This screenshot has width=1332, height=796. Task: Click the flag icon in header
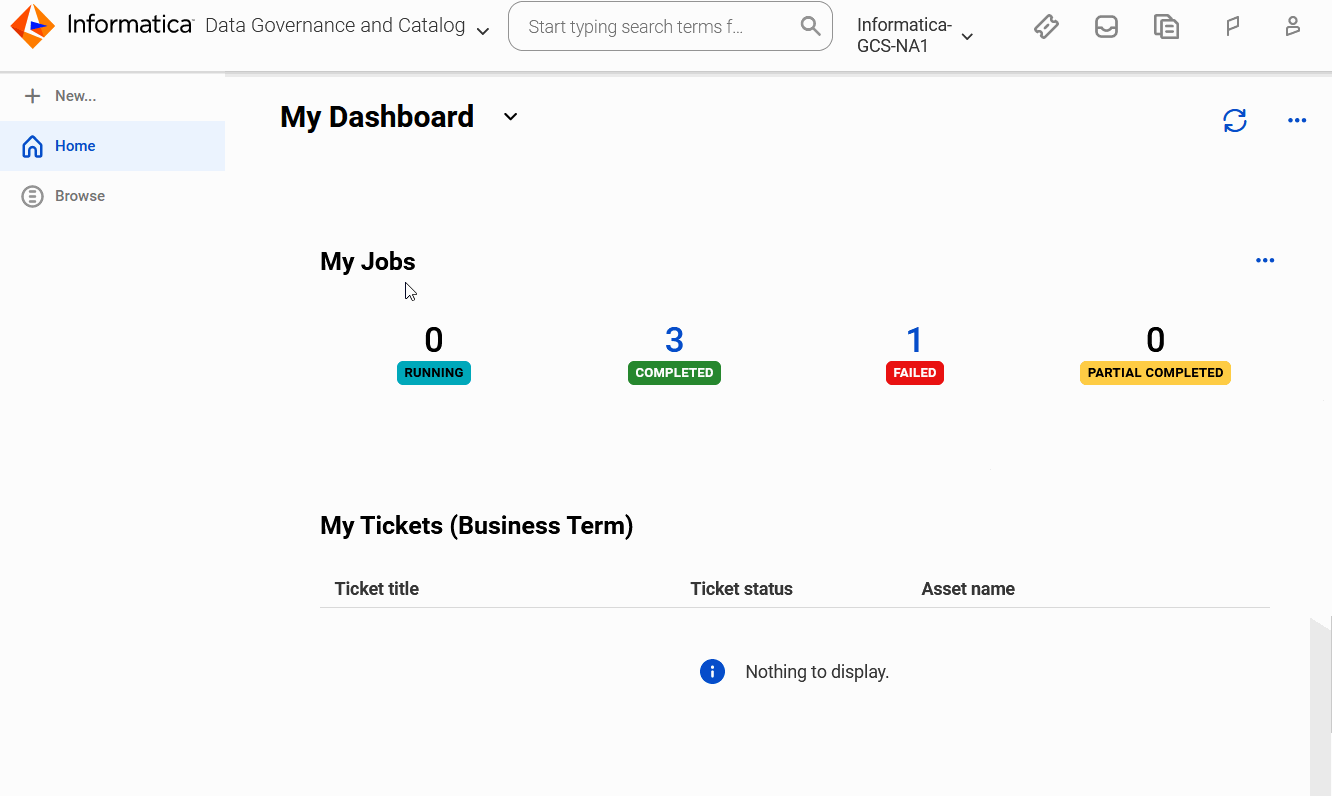(1233, 27)
